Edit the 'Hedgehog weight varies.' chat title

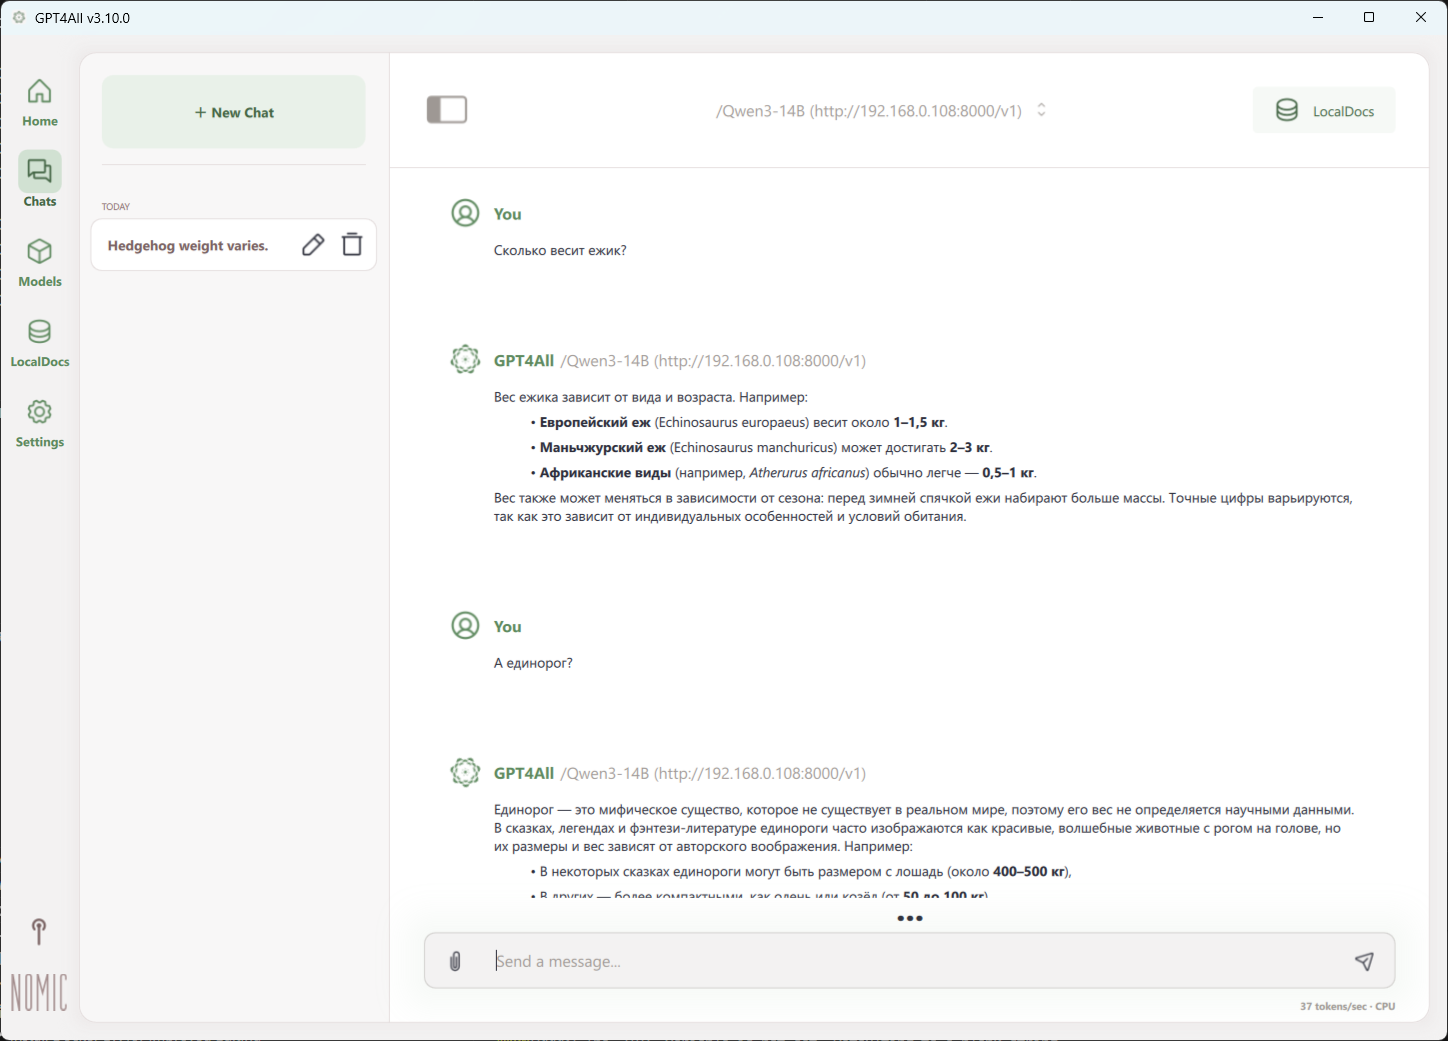pyautogui.click(x=313, y=245)
